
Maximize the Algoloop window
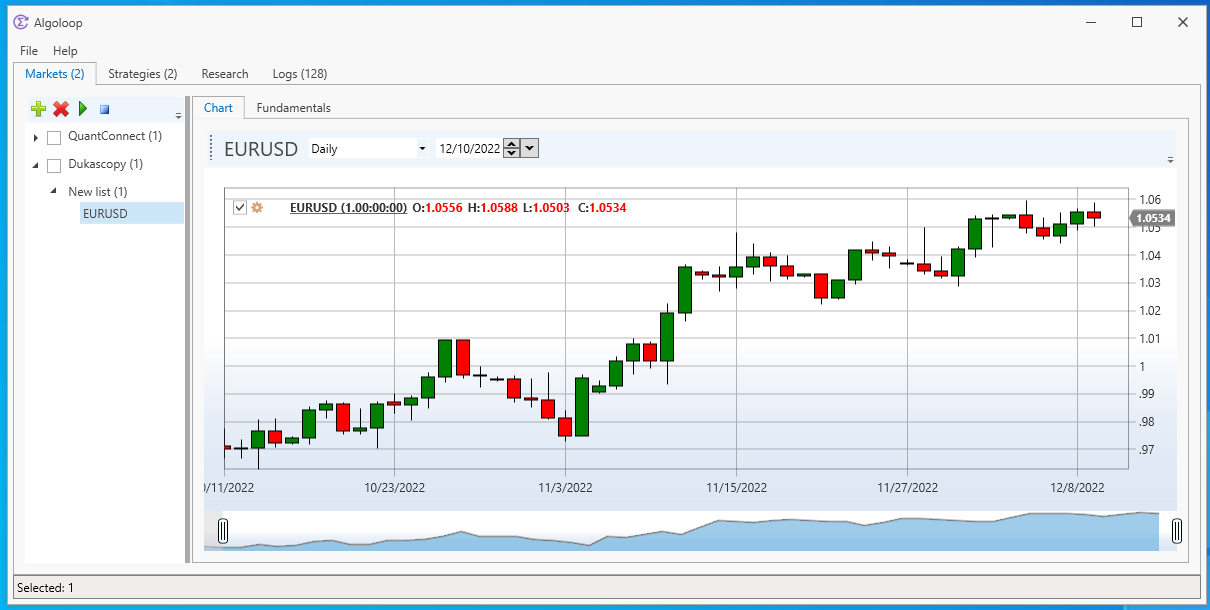point(1136,22)
